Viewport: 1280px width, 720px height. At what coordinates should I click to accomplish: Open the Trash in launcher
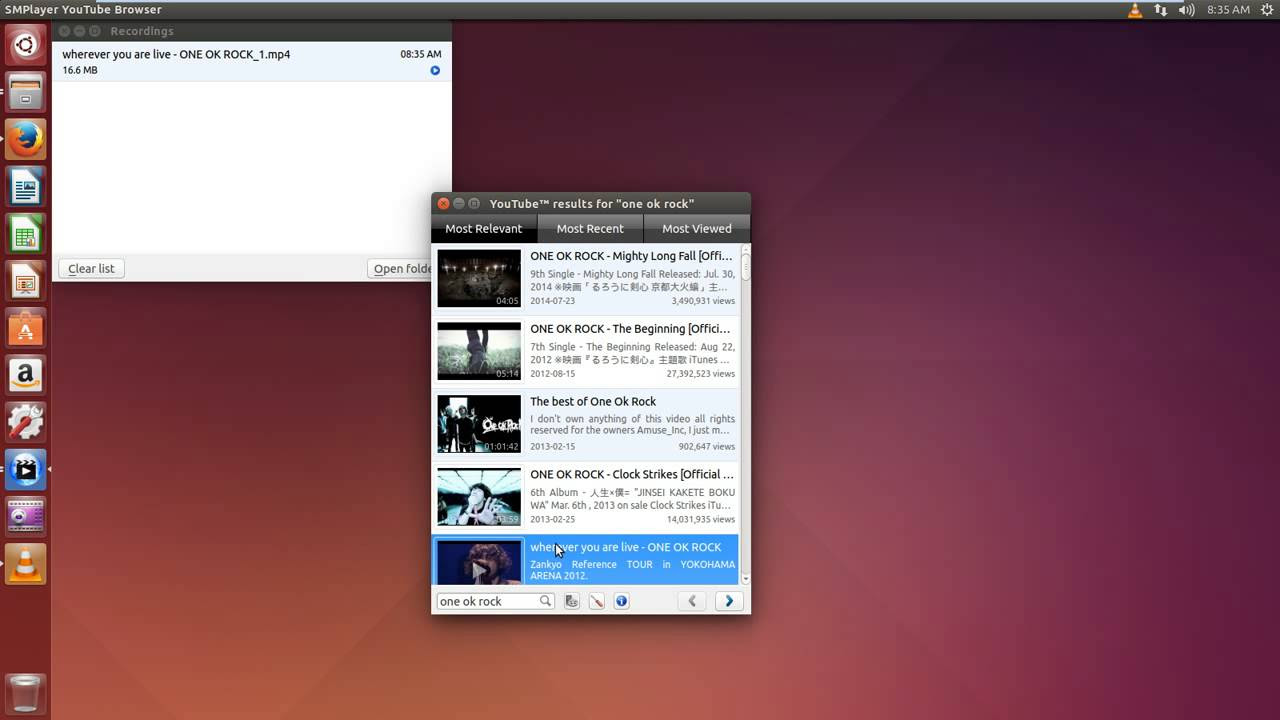point(26,693)
